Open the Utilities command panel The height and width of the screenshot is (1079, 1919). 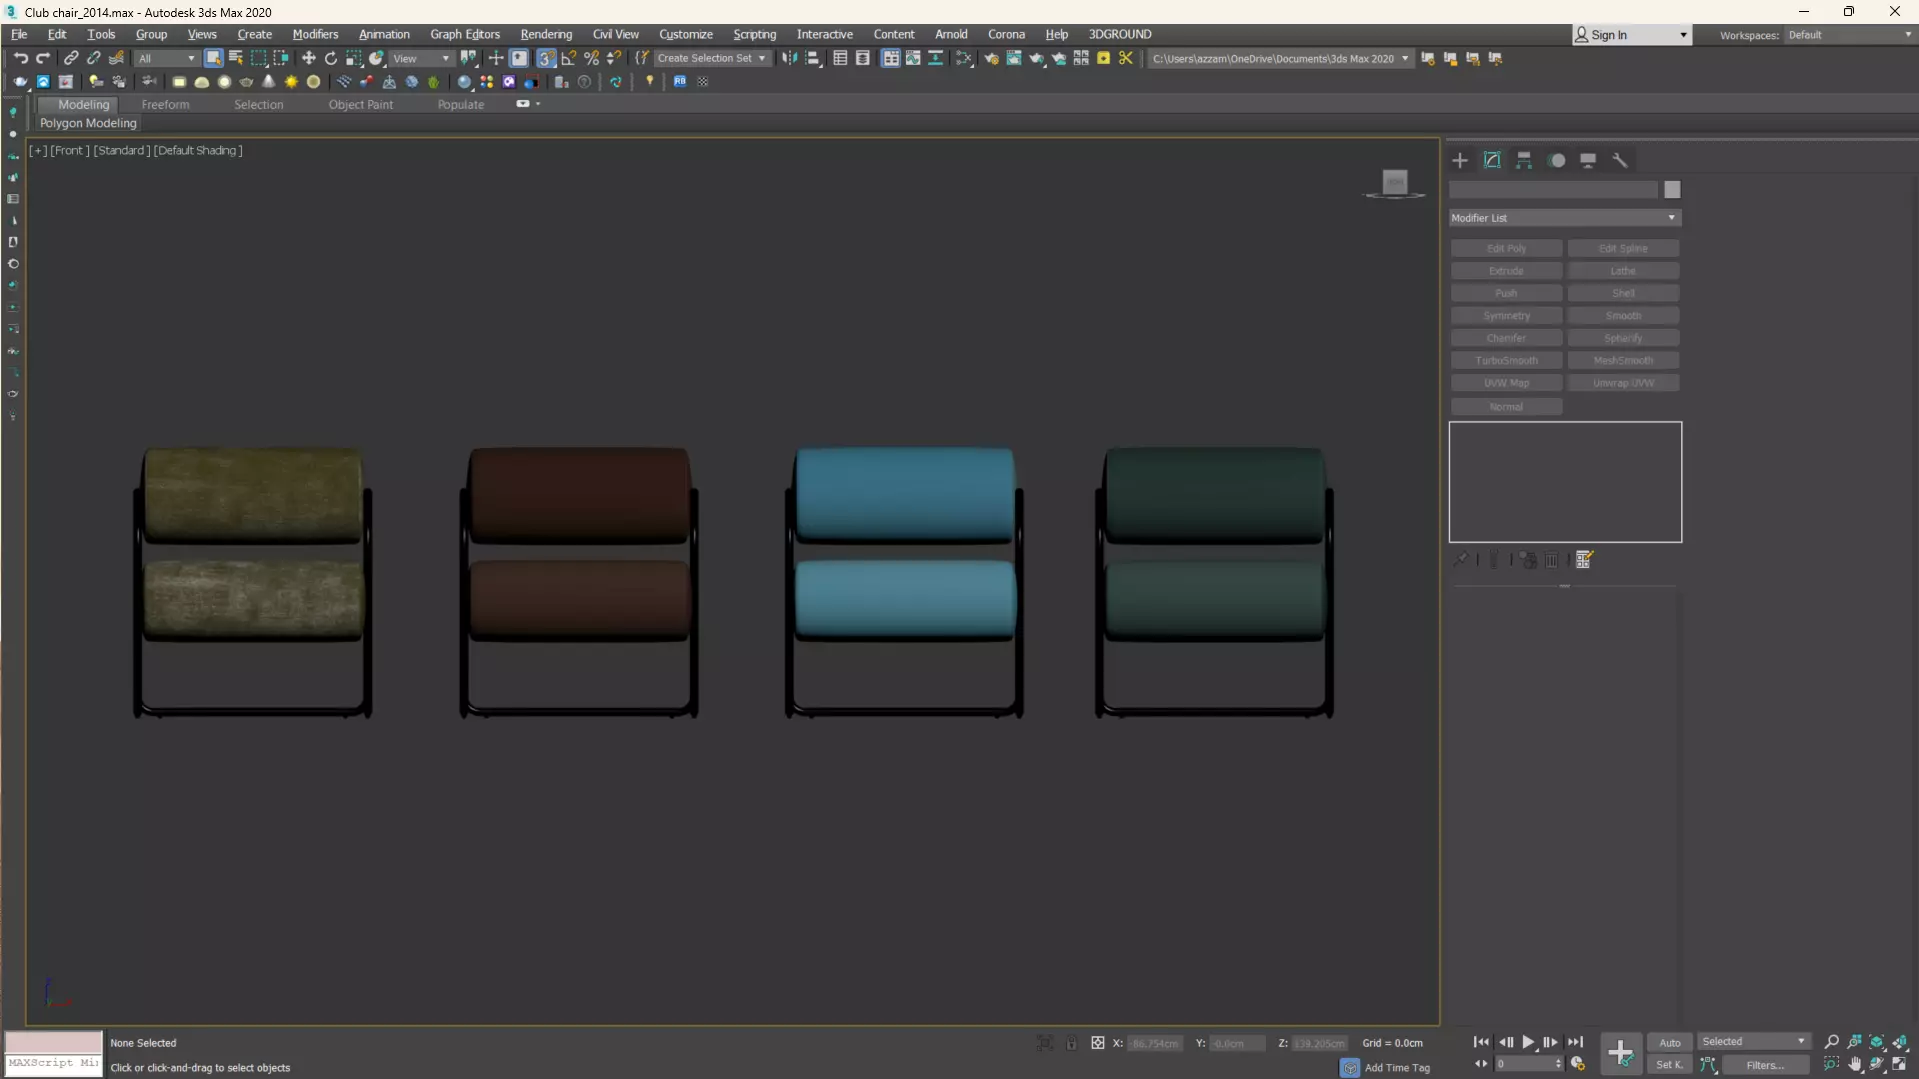[x=1620, y=160]
